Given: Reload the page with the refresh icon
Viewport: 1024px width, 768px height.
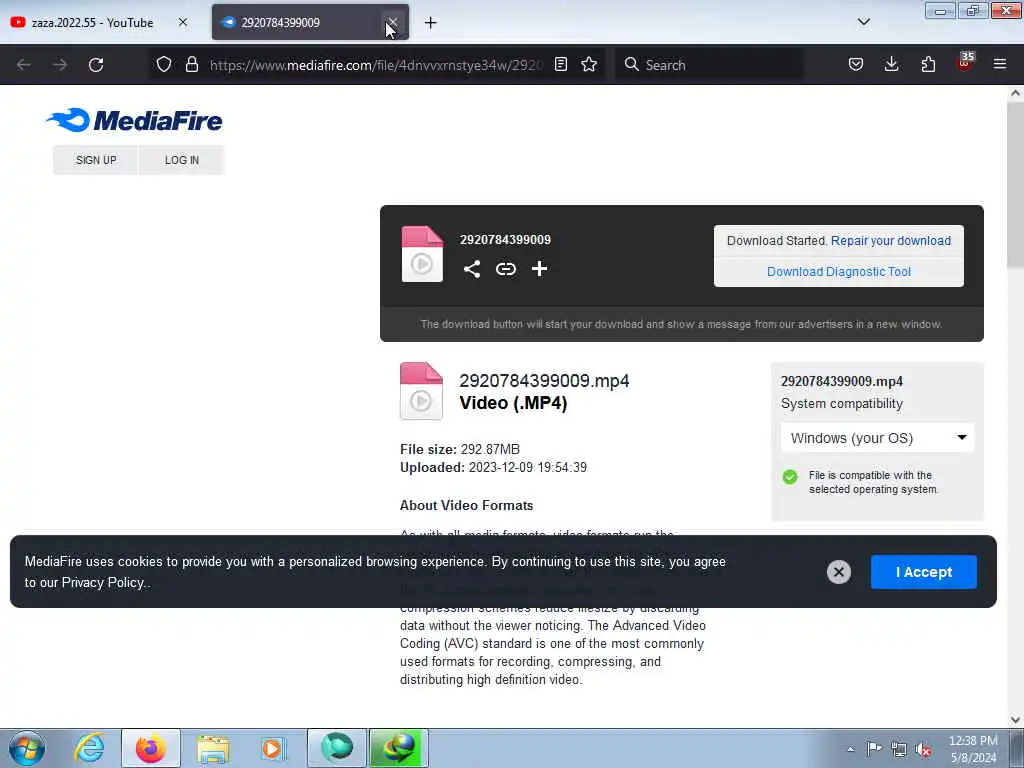Looking at the screenshot, I should (x=96, y=65).
